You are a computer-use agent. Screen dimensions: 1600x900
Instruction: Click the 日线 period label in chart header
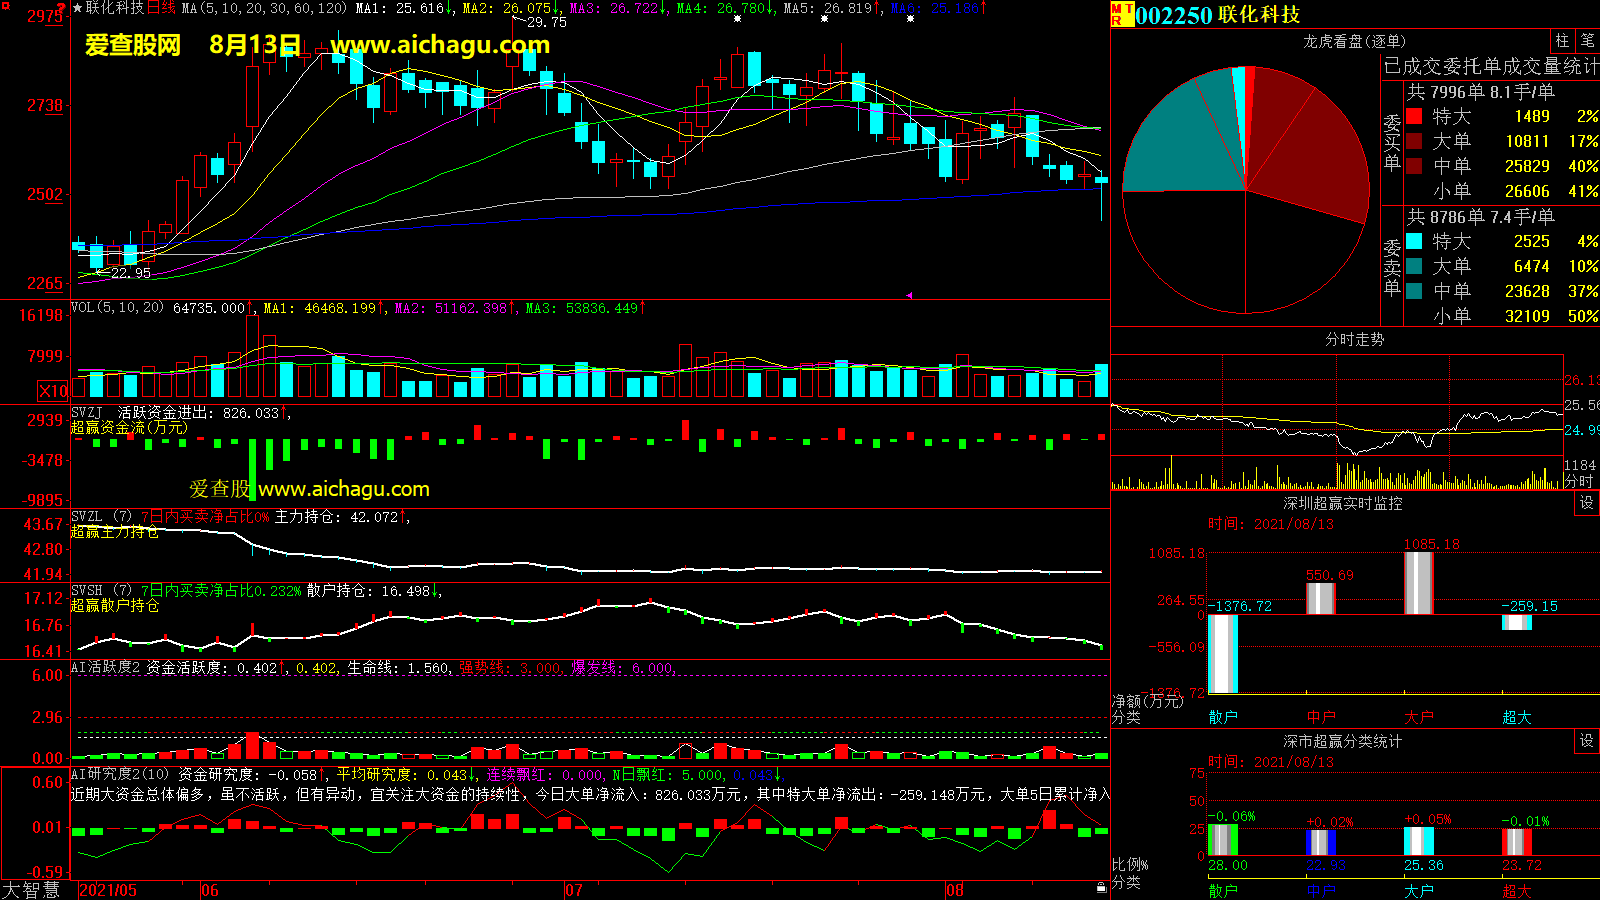coord(162,8)
